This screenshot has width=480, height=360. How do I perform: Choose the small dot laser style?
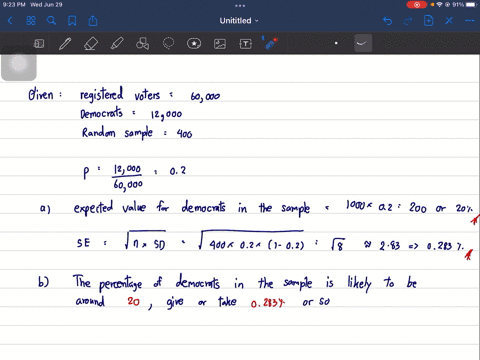coord(336,43)
